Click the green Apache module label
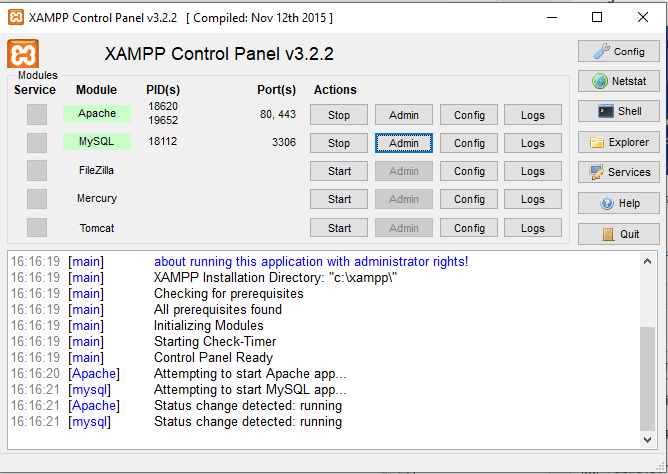Image resolution: width=668 pixels, height=474 pixels. point(97,113)
